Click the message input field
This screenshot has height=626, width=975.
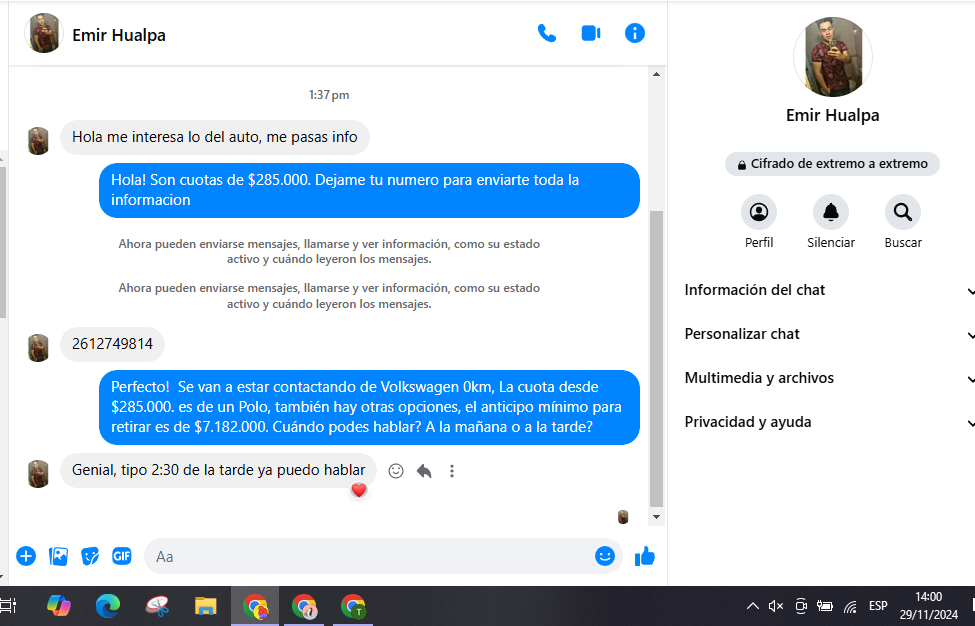click(370, 556)
